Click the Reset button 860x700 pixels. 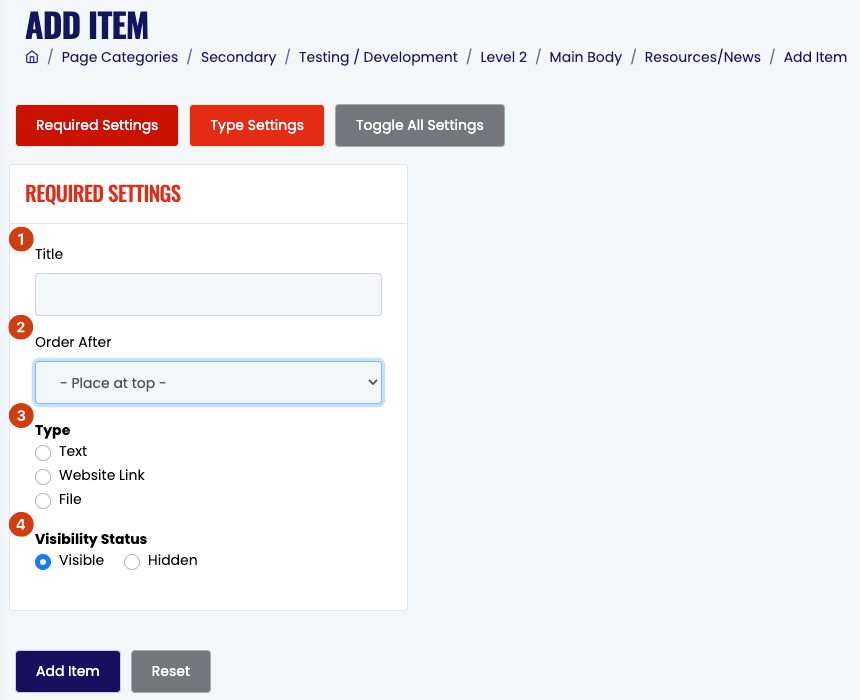171,671
